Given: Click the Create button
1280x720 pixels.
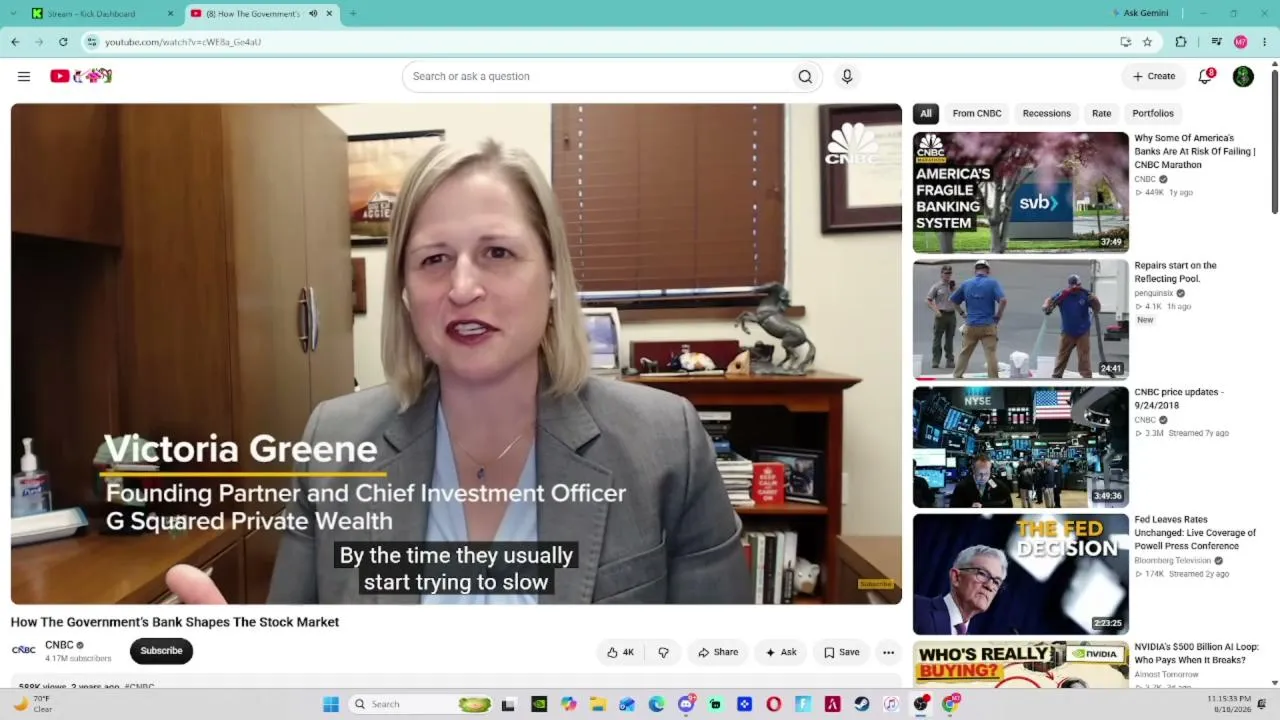Looking at the screenshot, I should pyautogui.click(x=1154, y=76).
